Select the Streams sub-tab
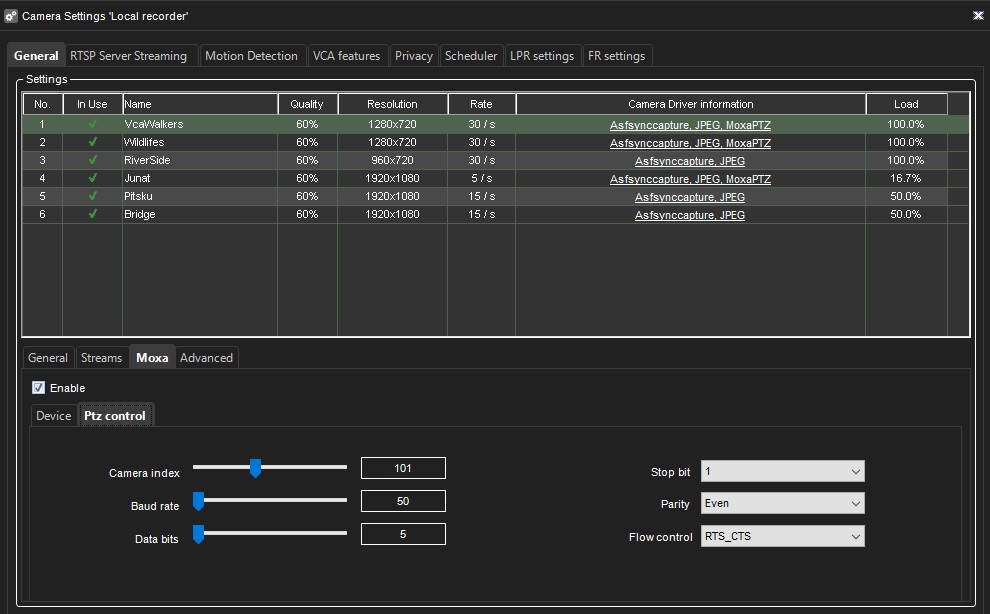 coord(101,358)
